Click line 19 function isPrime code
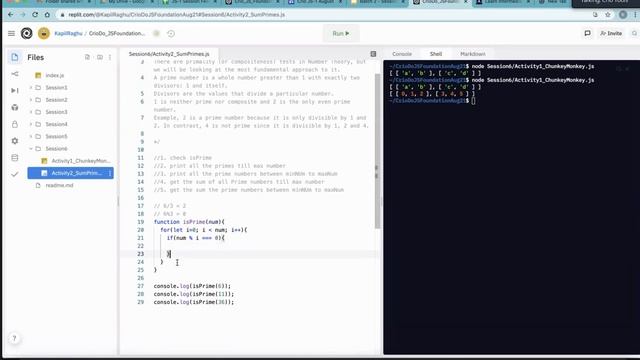 point(189,222)
